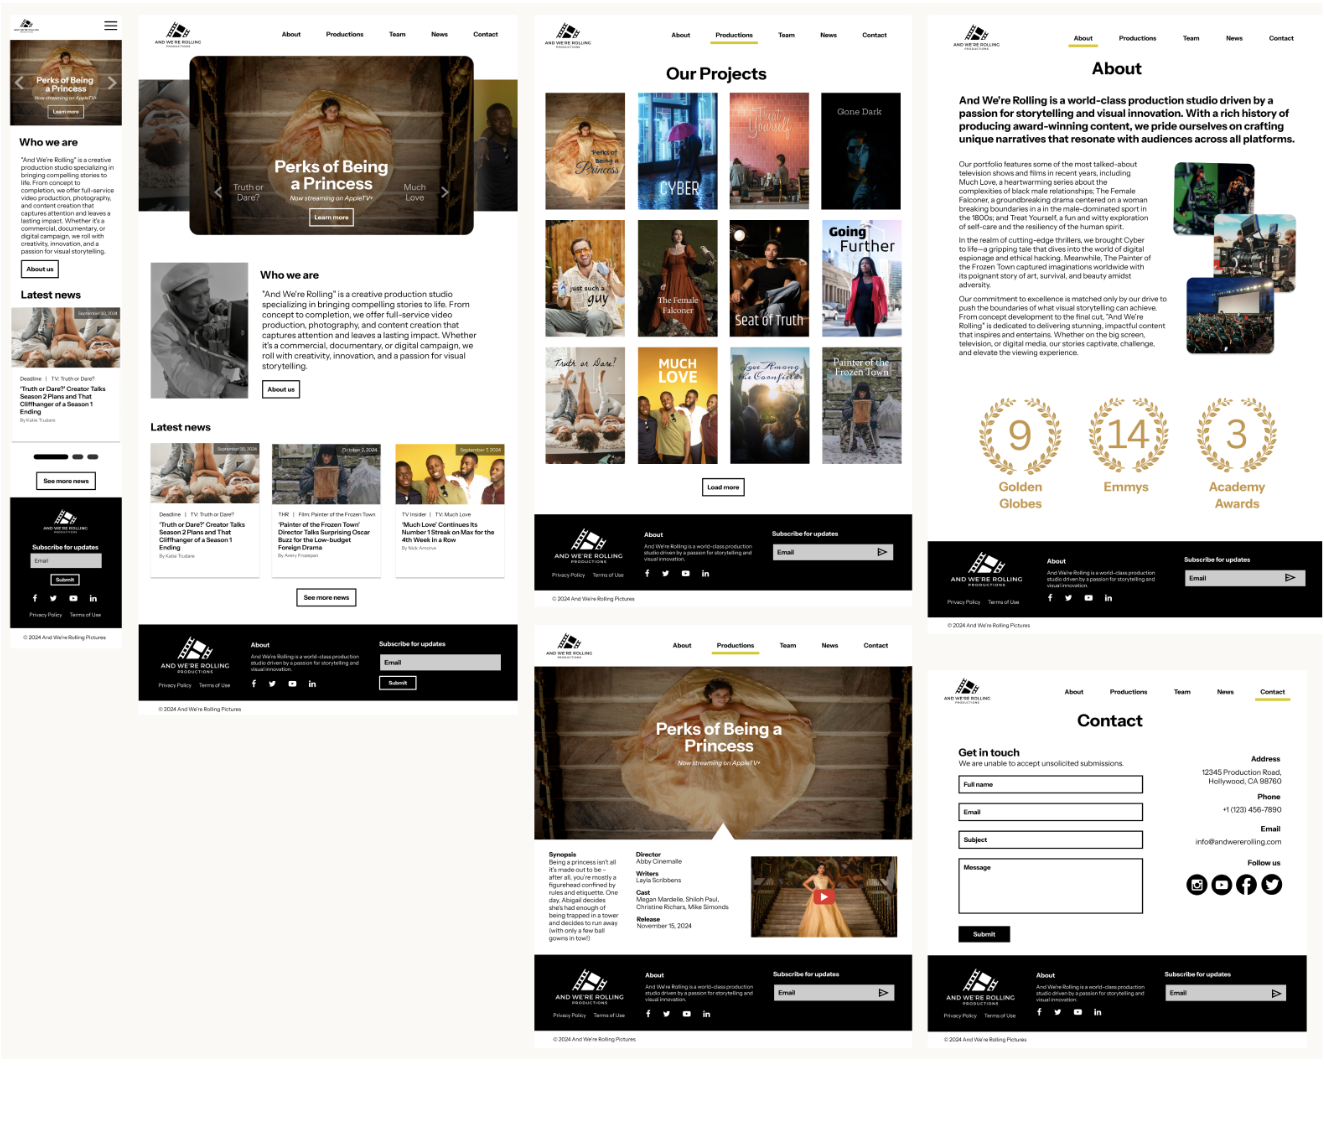Tap See more news on the mobile layout
The height and width of the screenshot is (1144, 1324).
tap(66, 481)
